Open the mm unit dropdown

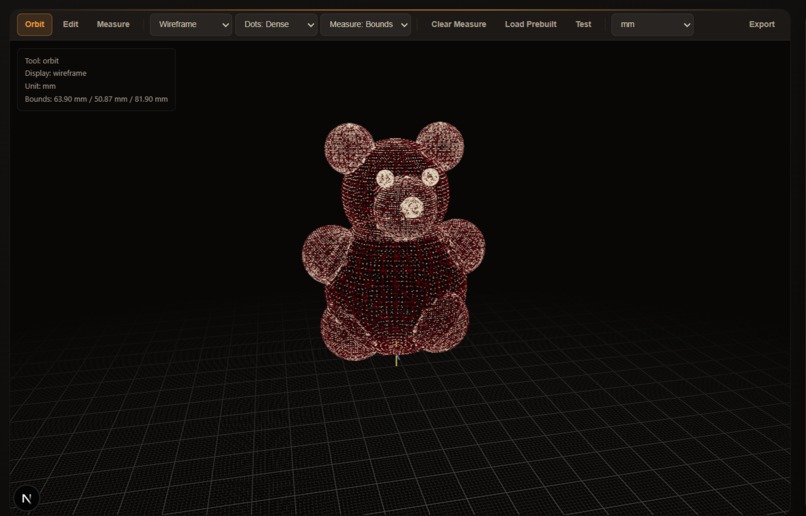pos(652,25)
